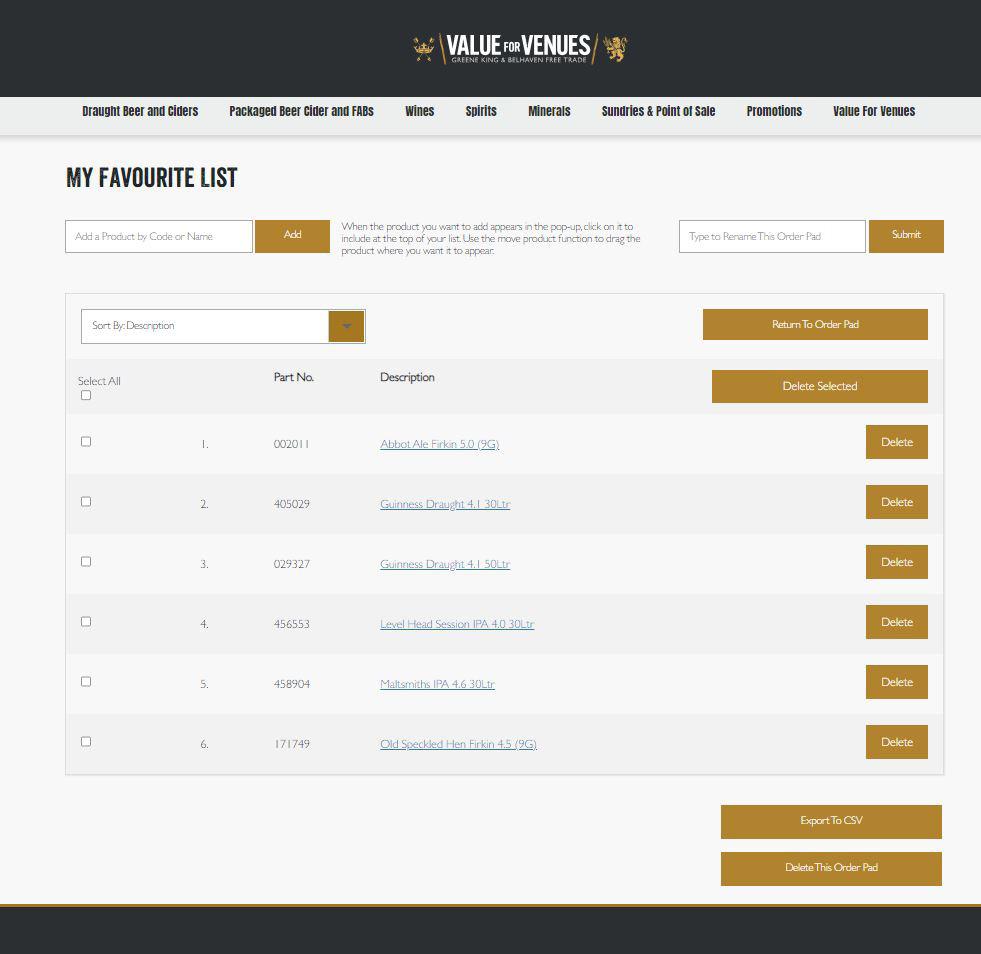Click the Sort By: Description box

point(223,326)
